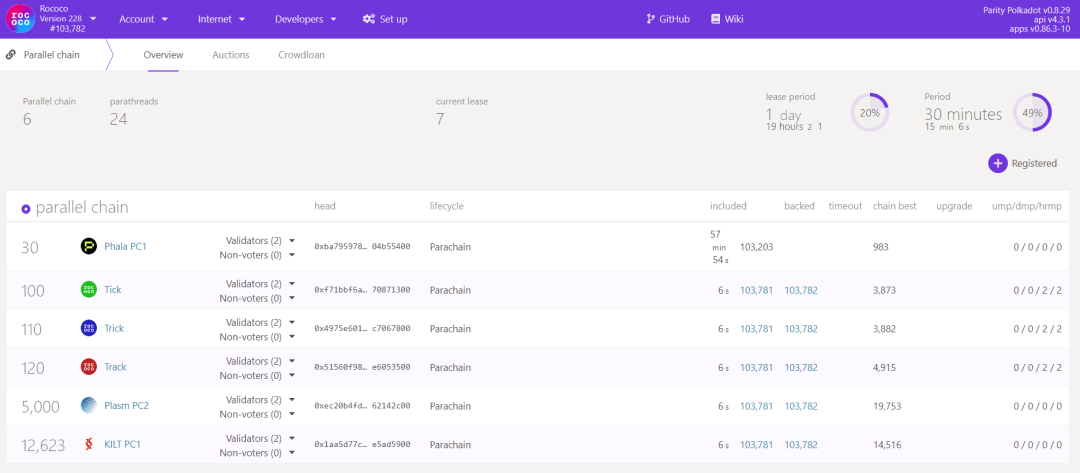
Task: Open the Internet dropdown menu
Action: [221, 19]
